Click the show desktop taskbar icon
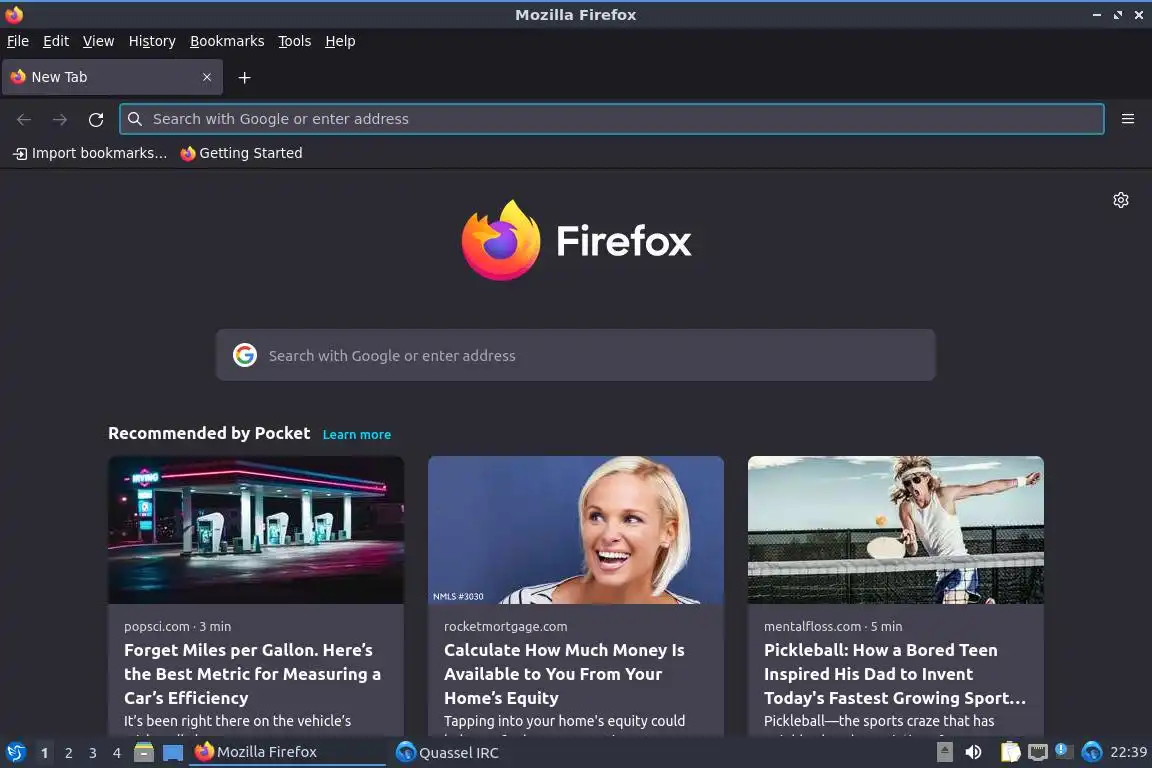Screen dimensions: 1152x768 pos(173,752)
